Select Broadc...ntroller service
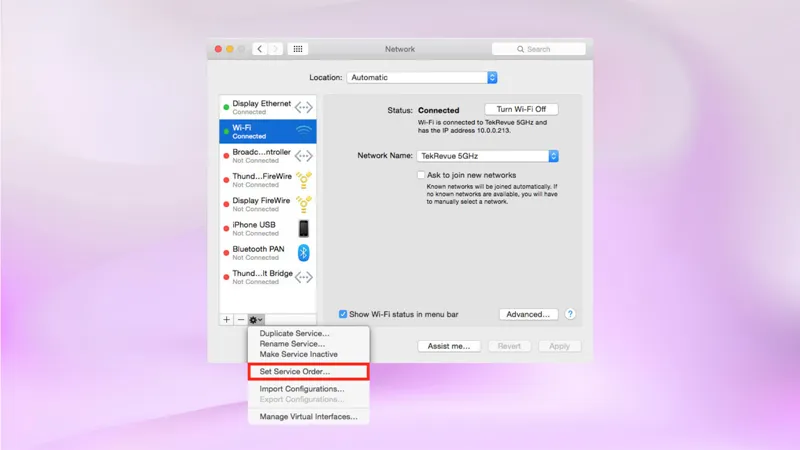 (268, 156)
